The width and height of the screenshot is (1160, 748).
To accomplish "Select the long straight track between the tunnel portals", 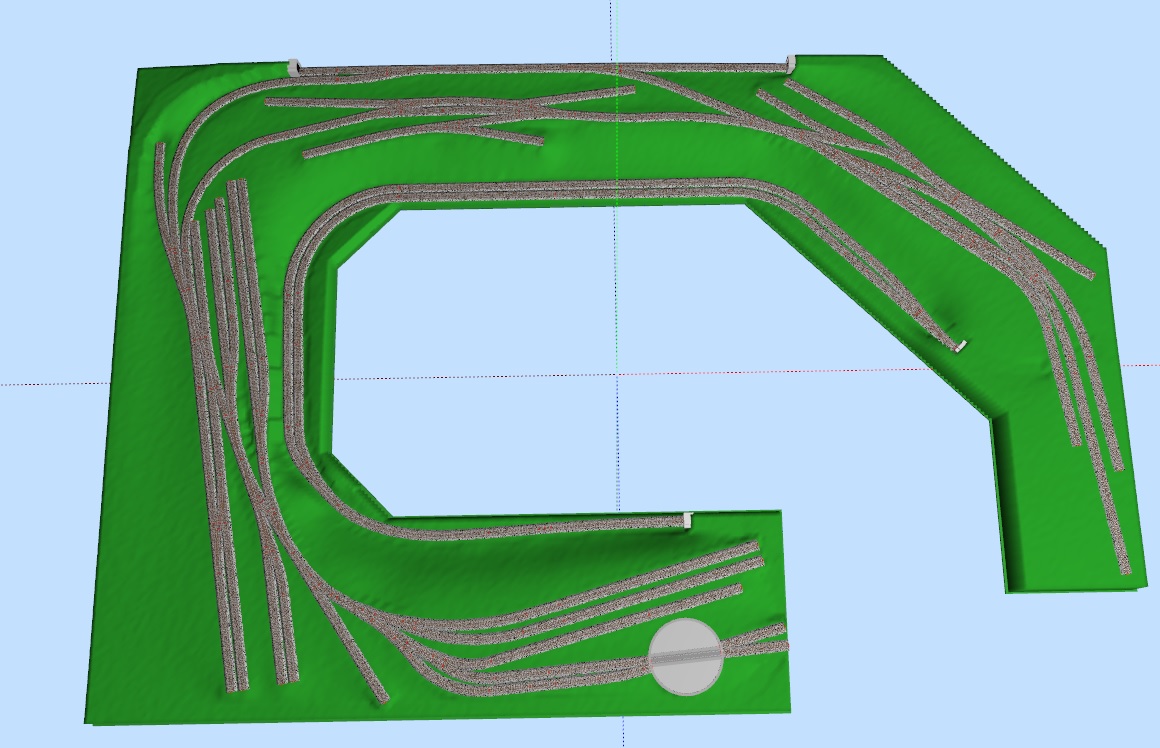I will 540,69.
